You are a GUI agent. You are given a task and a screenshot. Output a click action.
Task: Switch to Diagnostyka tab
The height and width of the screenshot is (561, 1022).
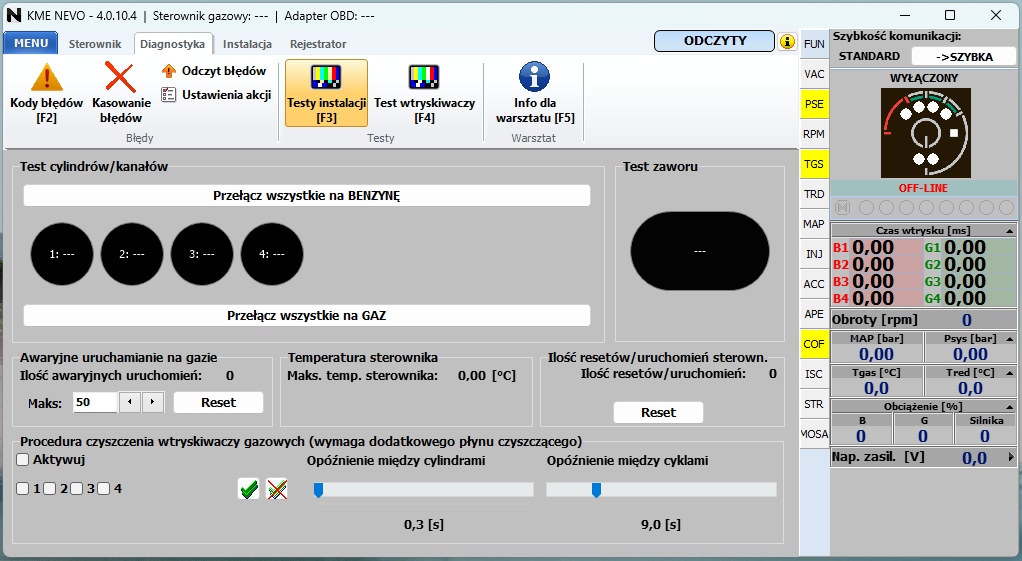click(173, 44)
